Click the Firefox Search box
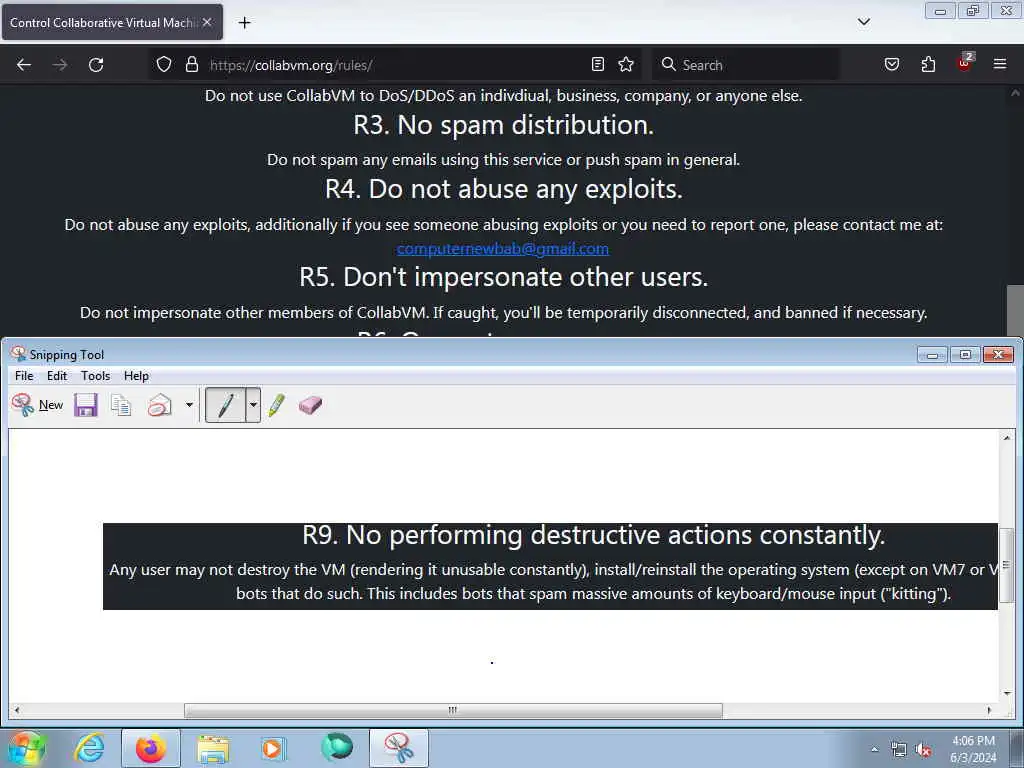Viewport: 1024px width, 768px height. point(746,65)
